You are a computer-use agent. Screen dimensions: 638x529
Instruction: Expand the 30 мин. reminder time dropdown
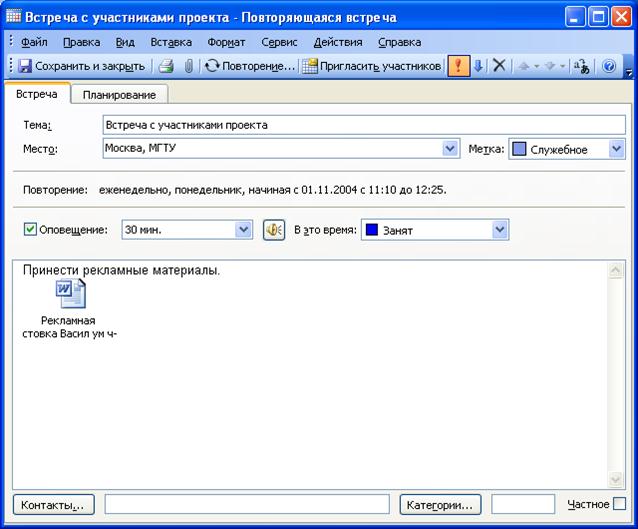coord(243,230)
